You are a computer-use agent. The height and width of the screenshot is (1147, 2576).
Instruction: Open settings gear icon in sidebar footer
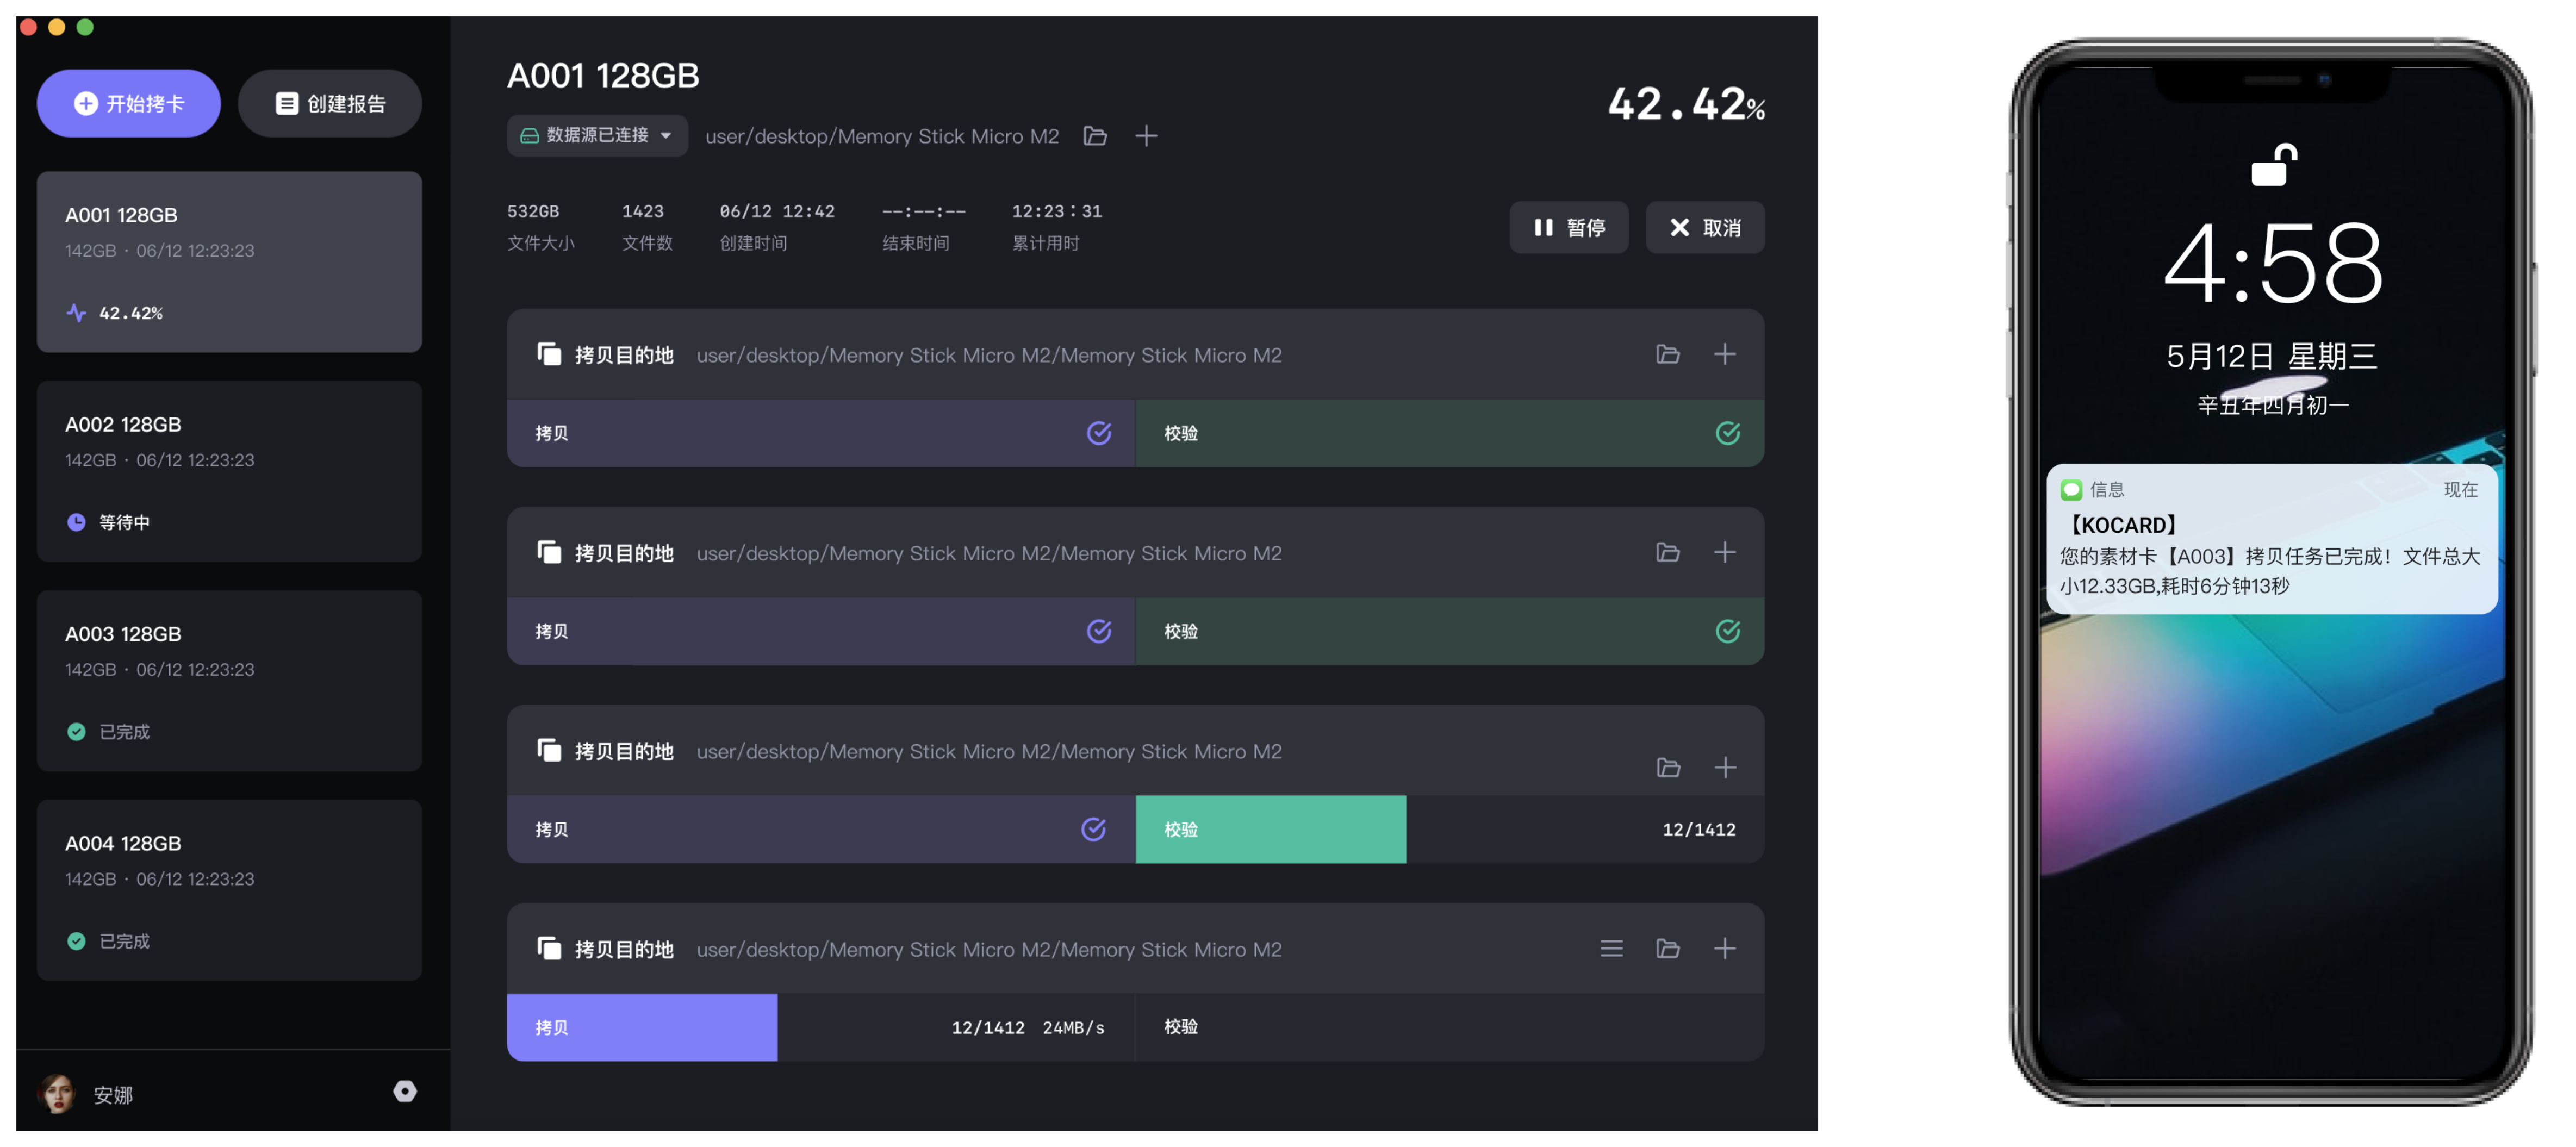click(404, 1091)
